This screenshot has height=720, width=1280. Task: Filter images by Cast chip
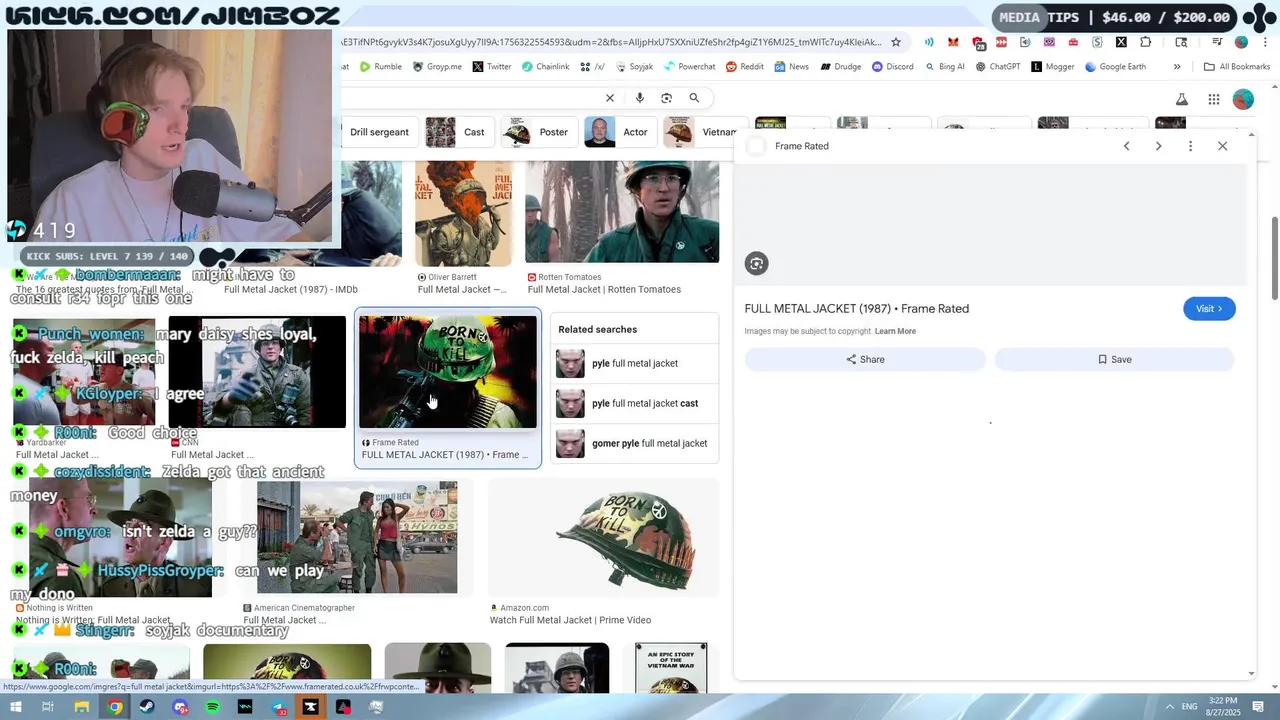point(459,132)
